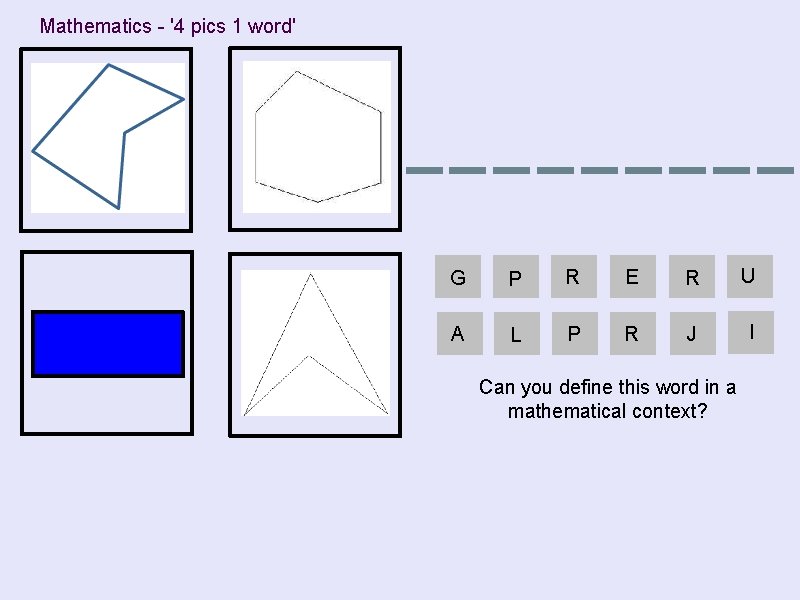This screenshot has width=800, height=600.
Task: Choose the letter U tile
Action: pos(750,277)
